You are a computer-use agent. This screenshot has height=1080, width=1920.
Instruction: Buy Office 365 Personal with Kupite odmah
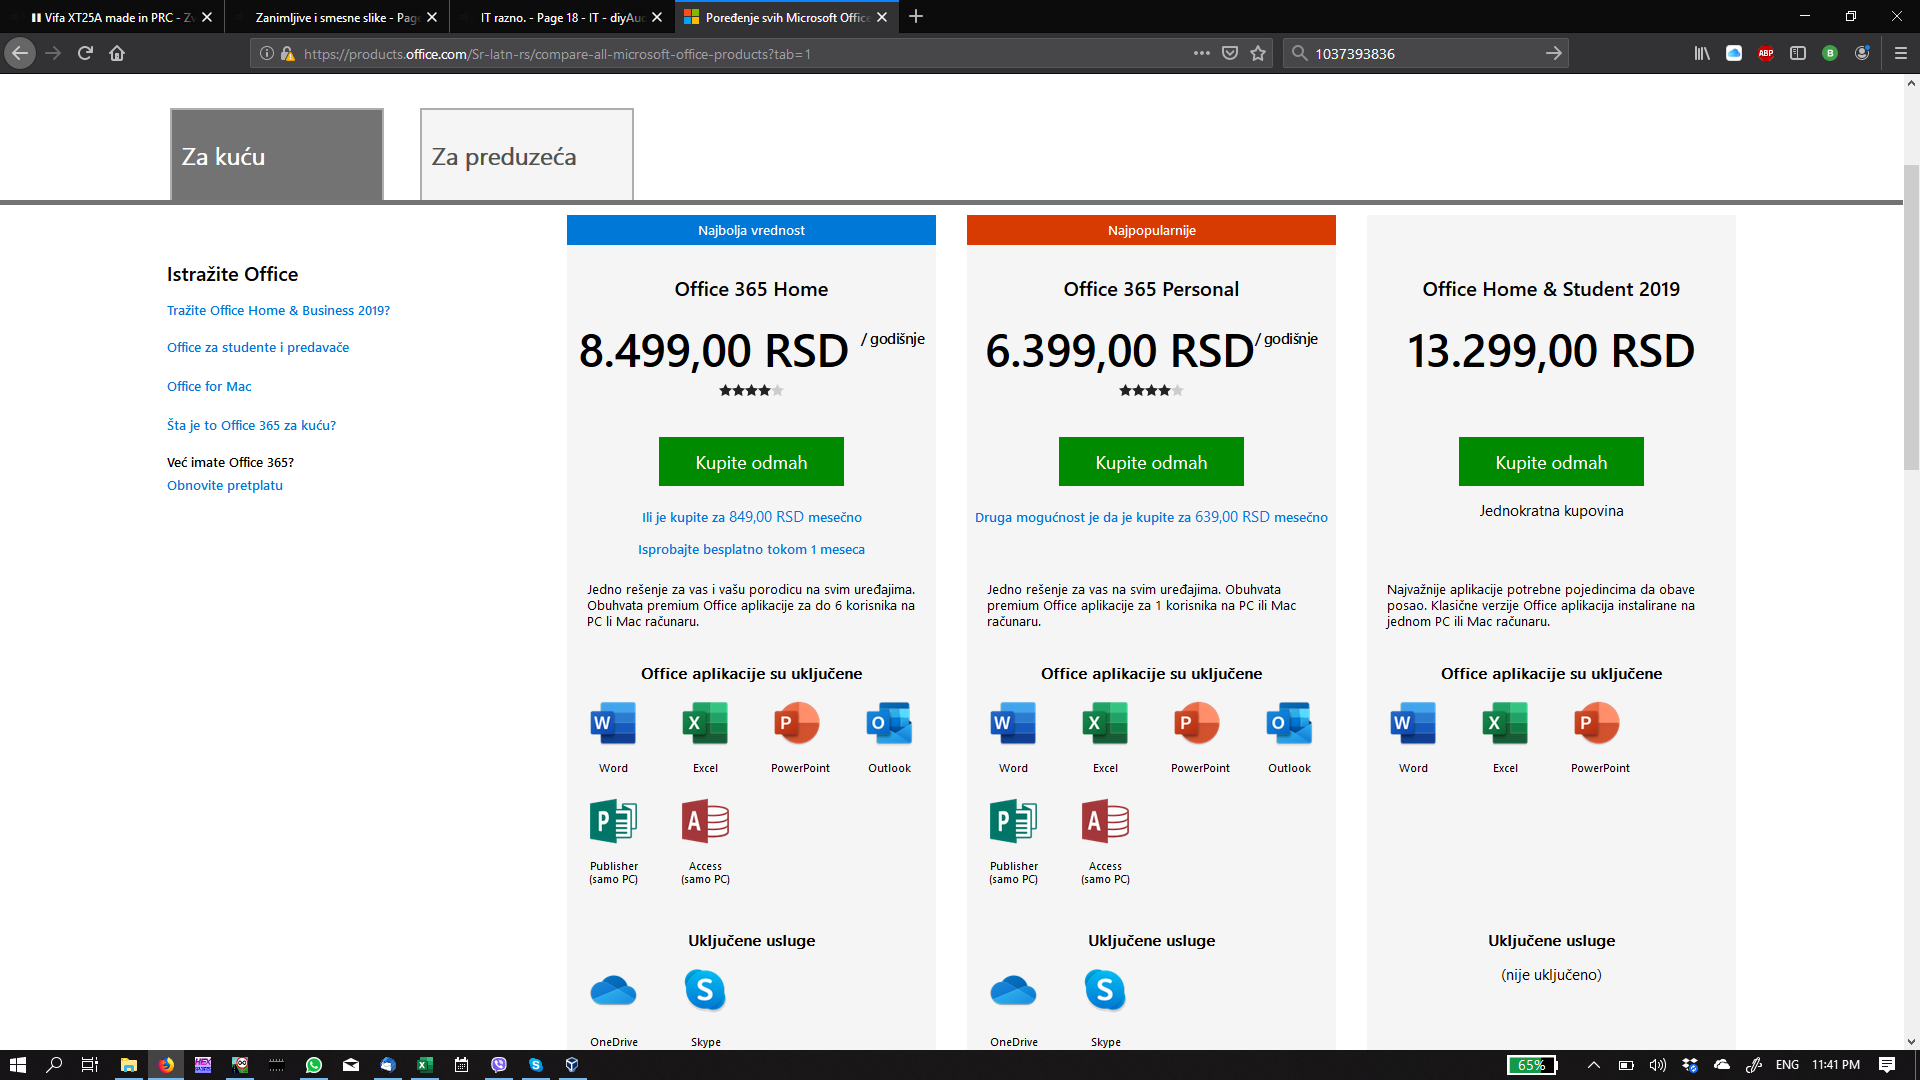pyautogui.click(x=1151, y=462)
